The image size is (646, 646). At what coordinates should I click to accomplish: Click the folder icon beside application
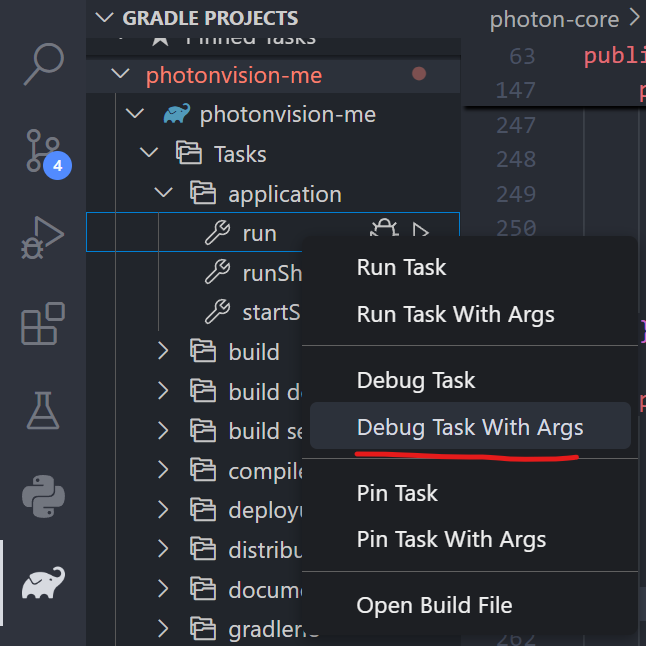coord(203,193)
